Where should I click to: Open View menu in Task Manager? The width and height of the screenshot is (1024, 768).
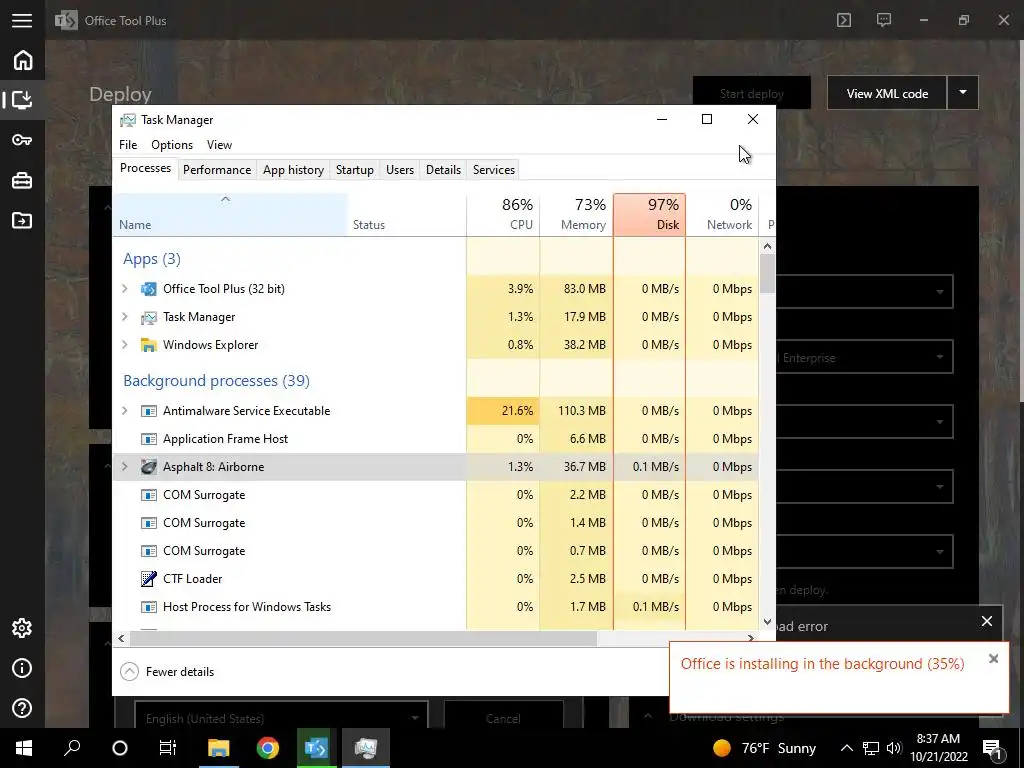pyautogui.click(x=219, y=145)
